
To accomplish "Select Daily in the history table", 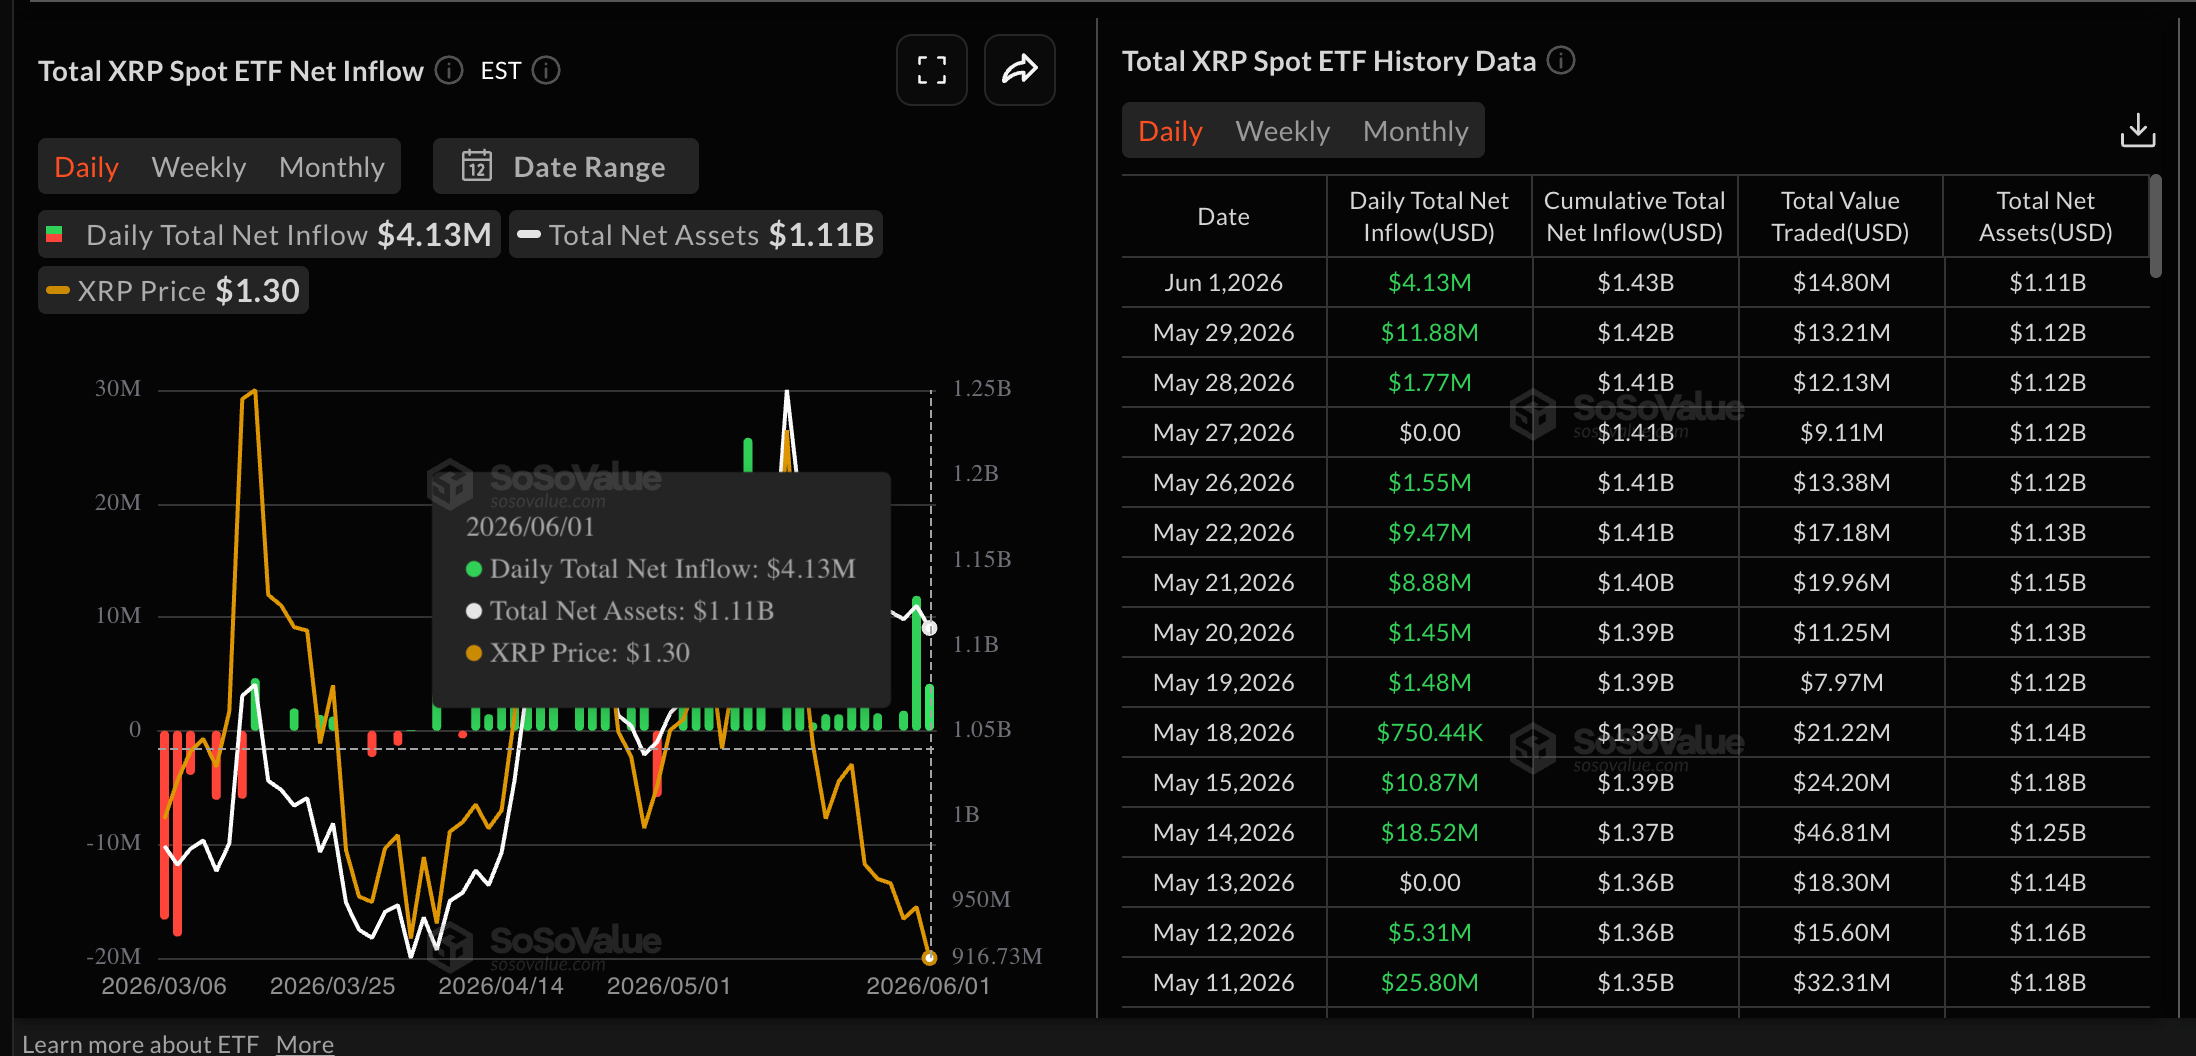I will click(1170, 131).
